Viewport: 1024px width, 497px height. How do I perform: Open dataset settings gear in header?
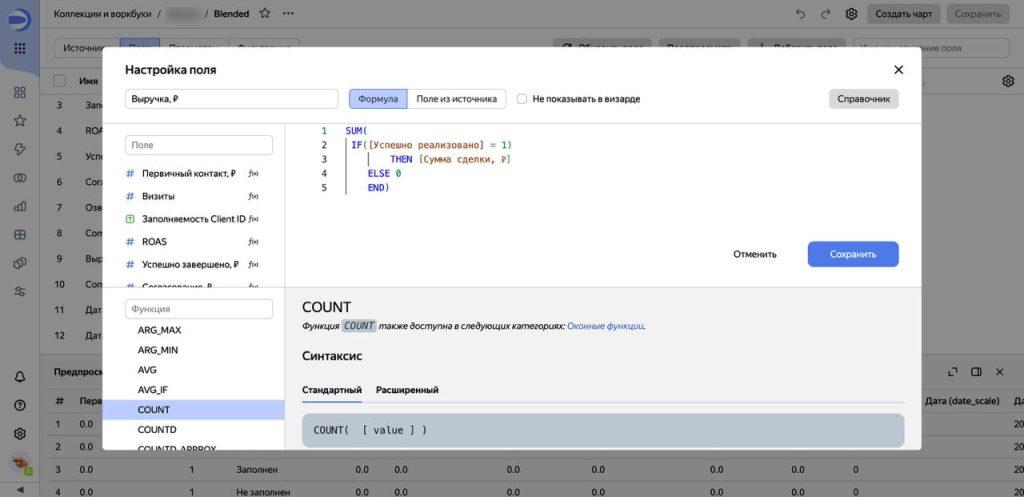pos(851,14)
